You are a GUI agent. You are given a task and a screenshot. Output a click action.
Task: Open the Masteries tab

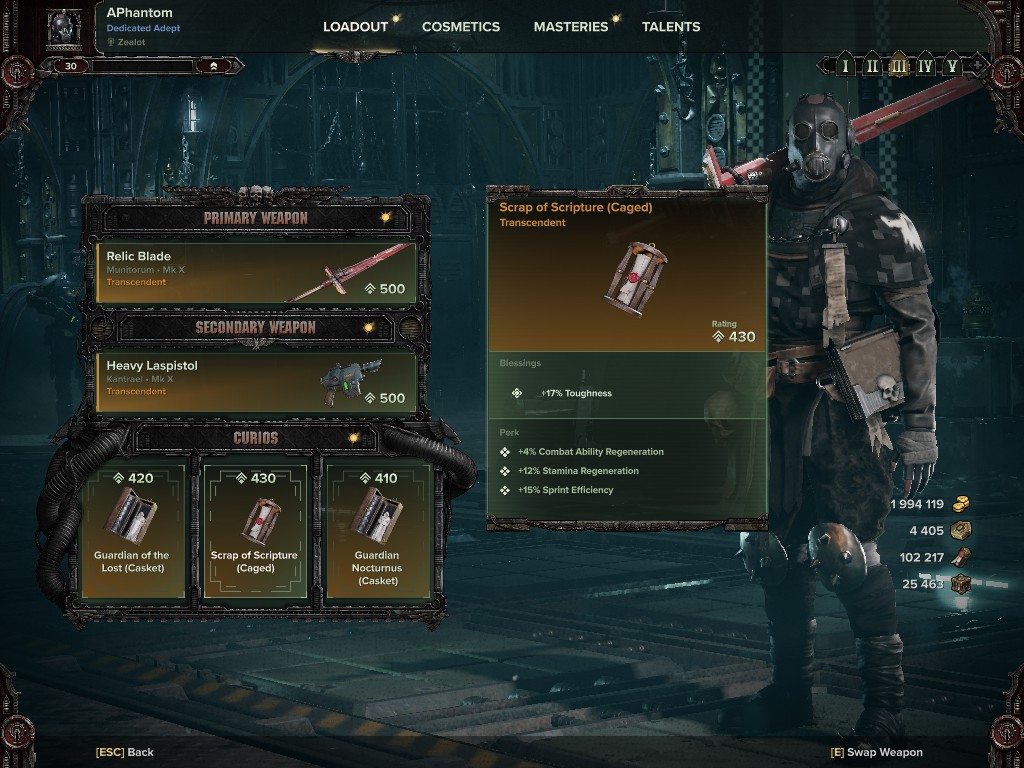(x=571, y=27)
